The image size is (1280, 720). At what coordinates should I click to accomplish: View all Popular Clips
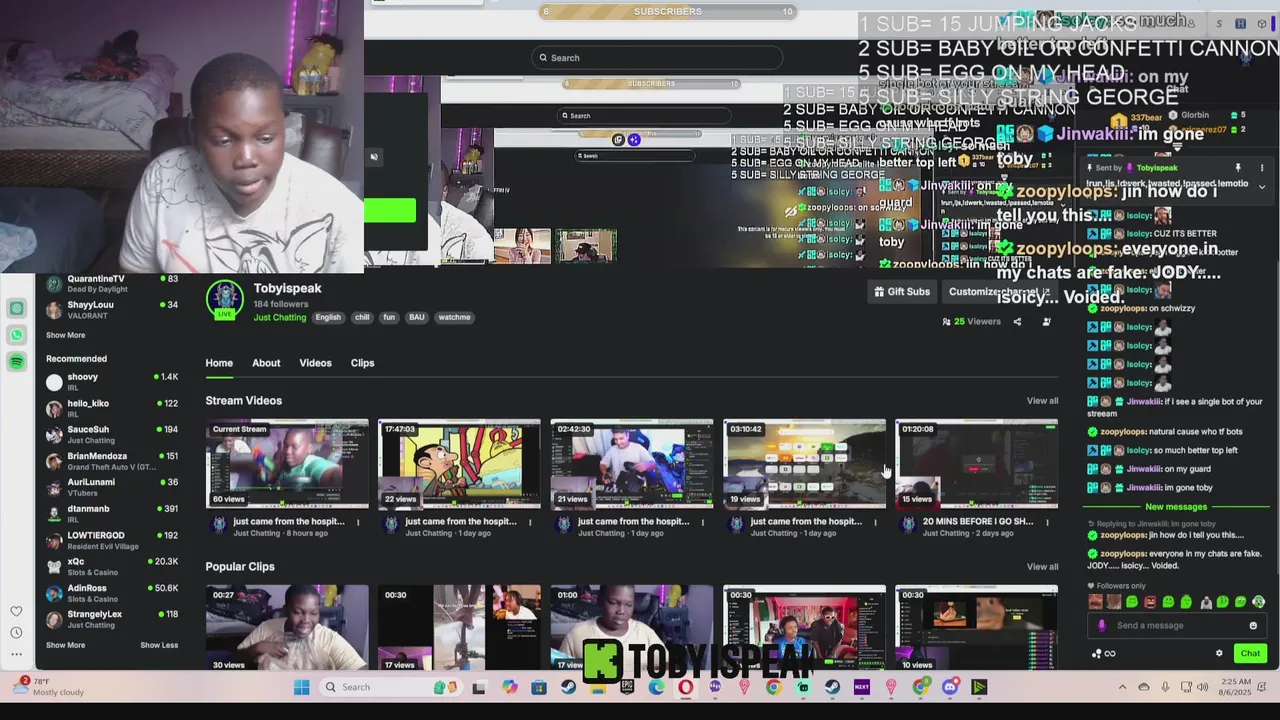coord(1042,567)
